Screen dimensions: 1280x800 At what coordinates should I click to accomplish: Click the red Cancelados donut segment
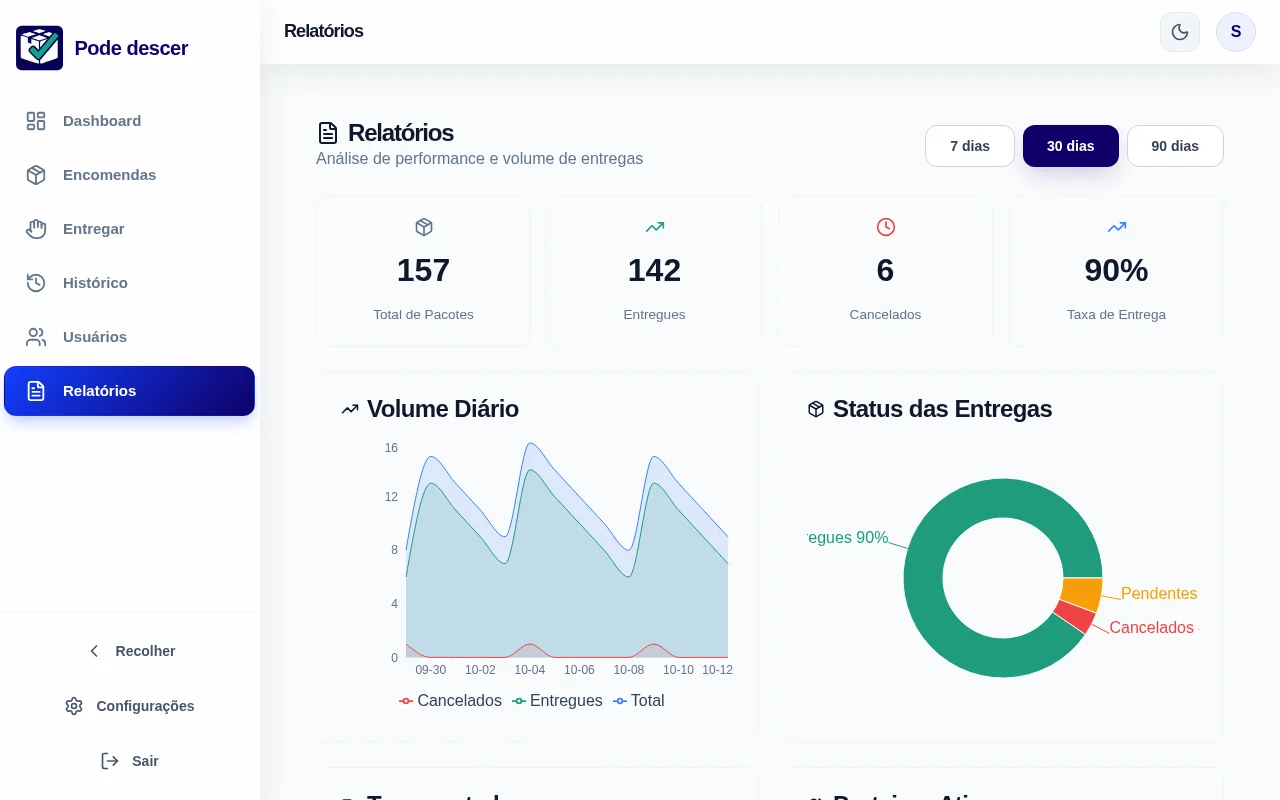coord(1075,617)
